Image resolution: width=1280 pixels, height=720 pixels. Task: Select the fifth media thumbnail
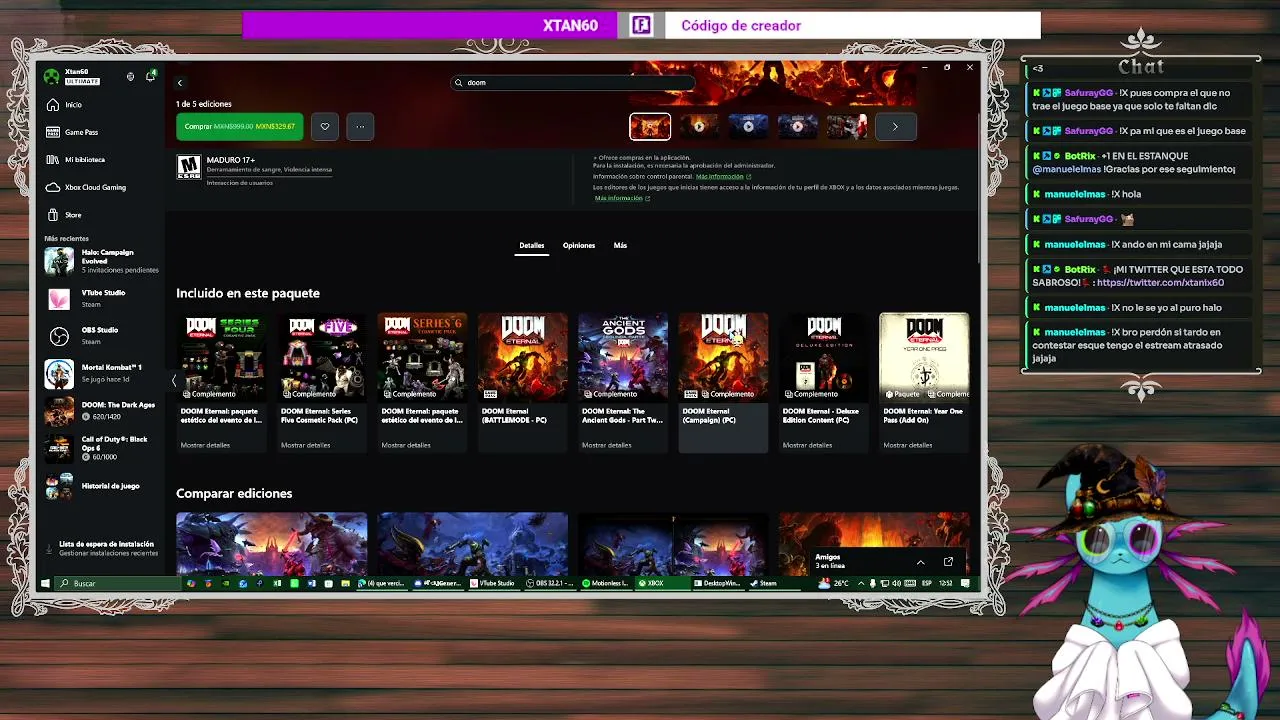coord(846,126)
